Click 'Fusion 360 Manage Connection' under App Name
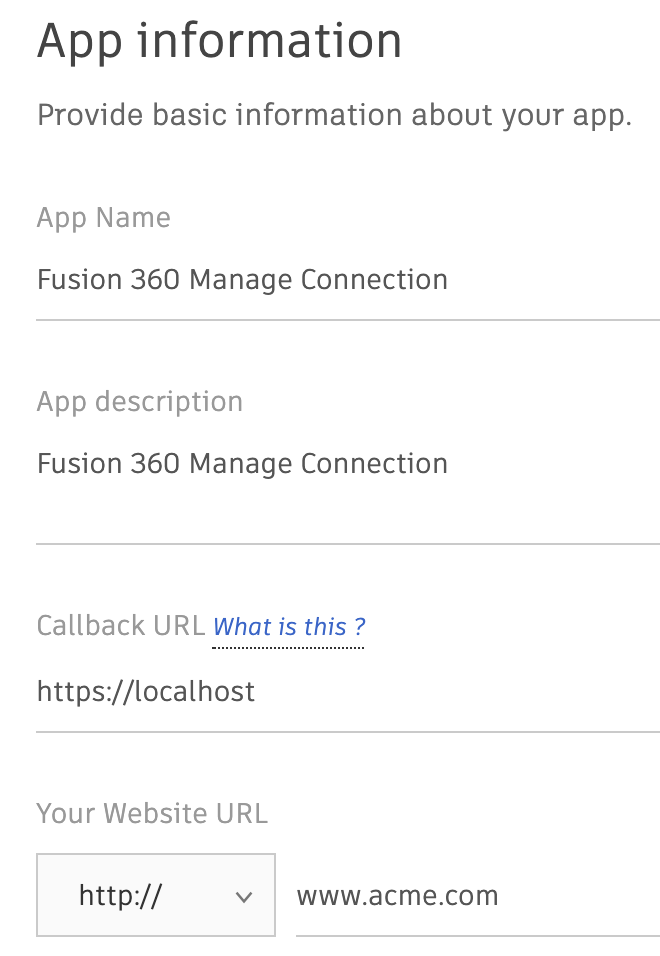This screenshot has height=956, width=660. coord(242,280)
